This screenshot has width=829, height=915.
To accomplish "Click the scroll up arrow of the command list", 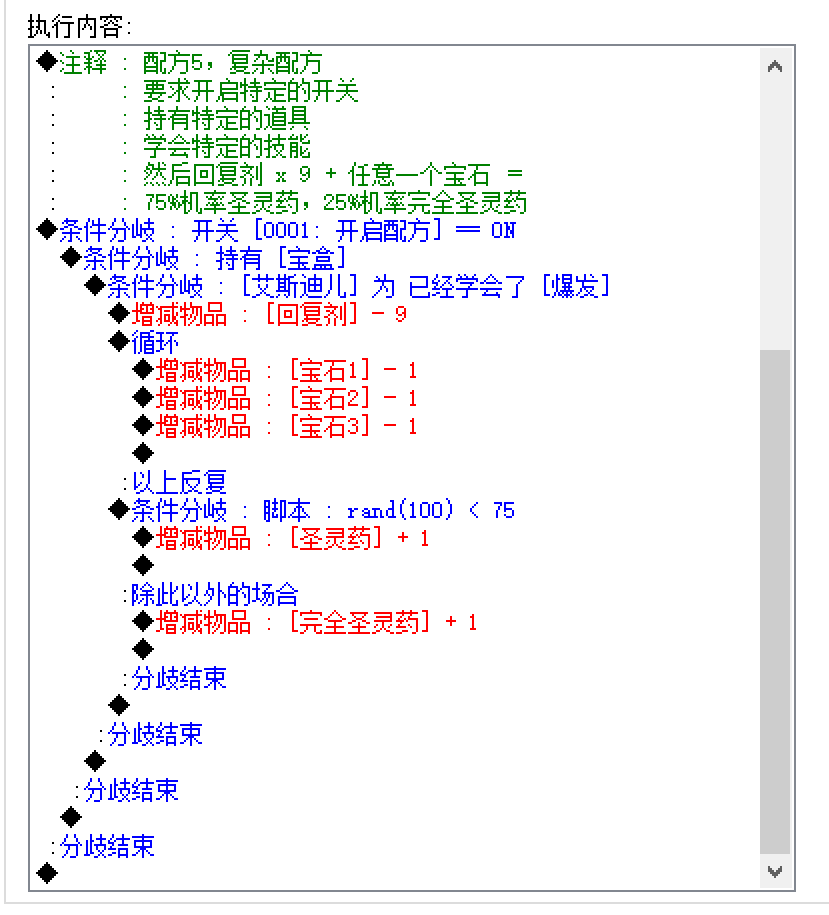I will pyautogui.click(x=775, y=66).
